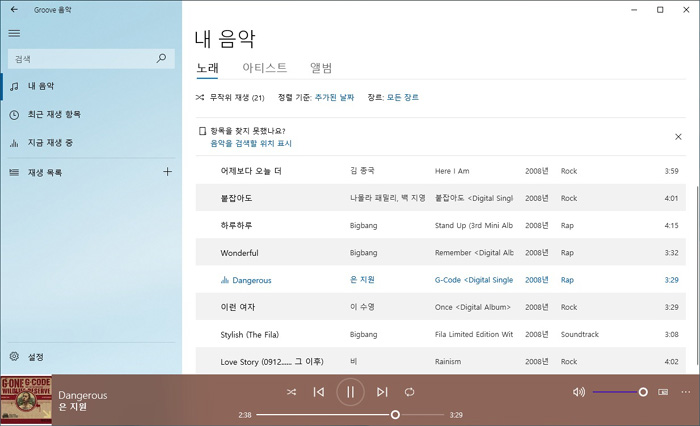Skip to the previous track
This screenshot has height=426, width=700.
319,392
